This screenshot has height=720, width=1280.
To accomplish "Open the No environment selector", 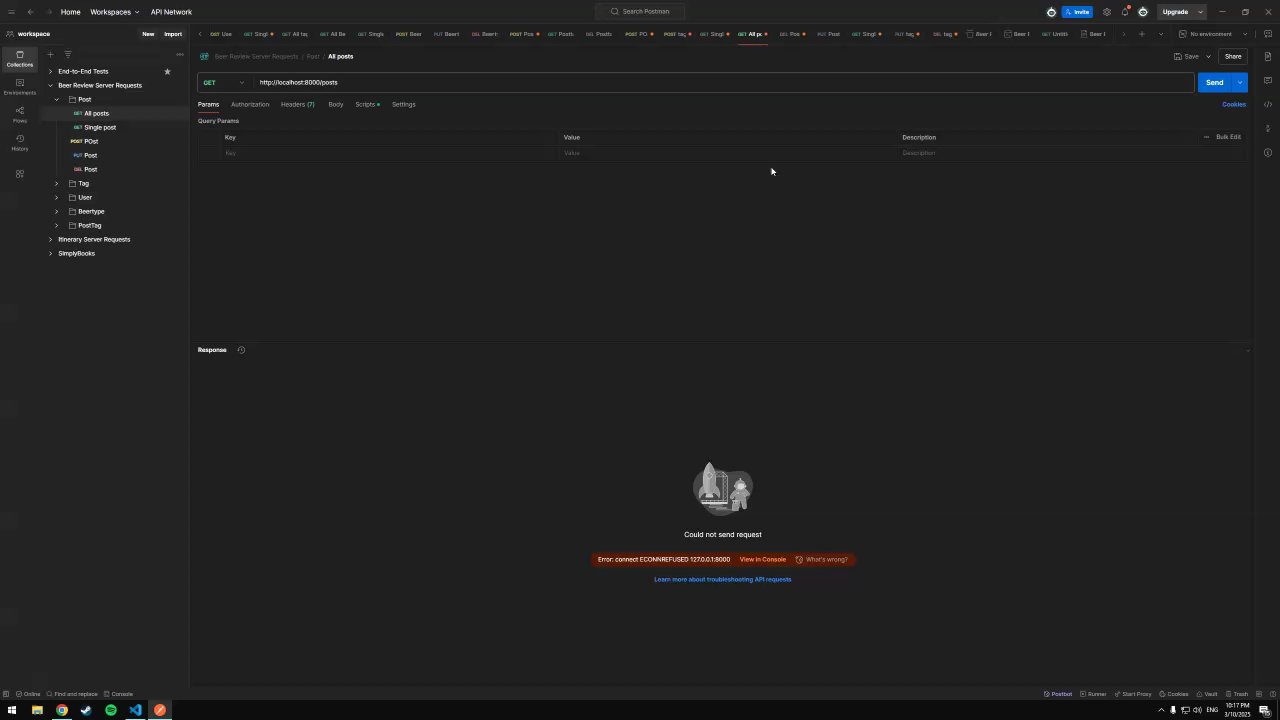I will tap(1213, 34).
